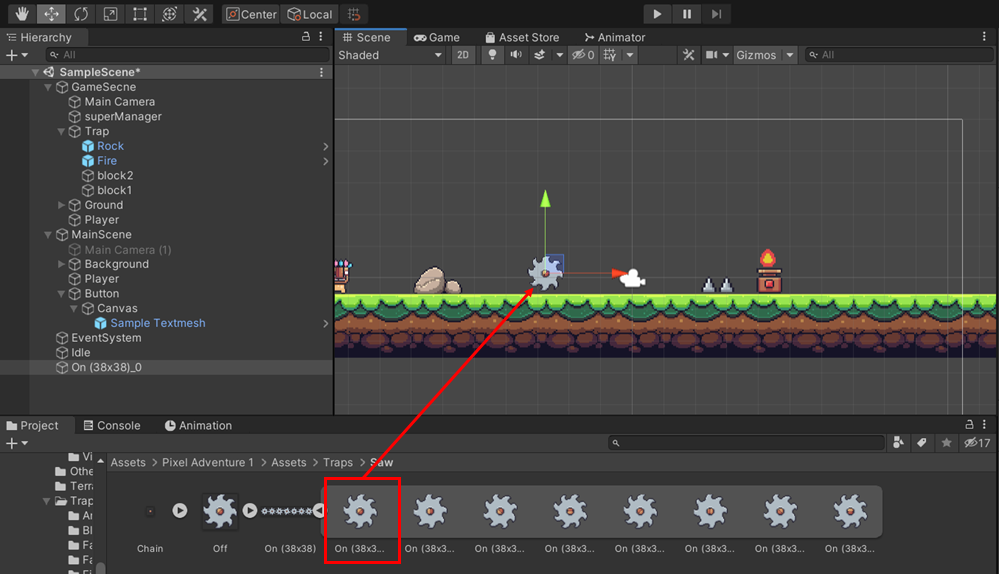
Task: Select On (38x38)_0 object
Action: tap(106, 368)
